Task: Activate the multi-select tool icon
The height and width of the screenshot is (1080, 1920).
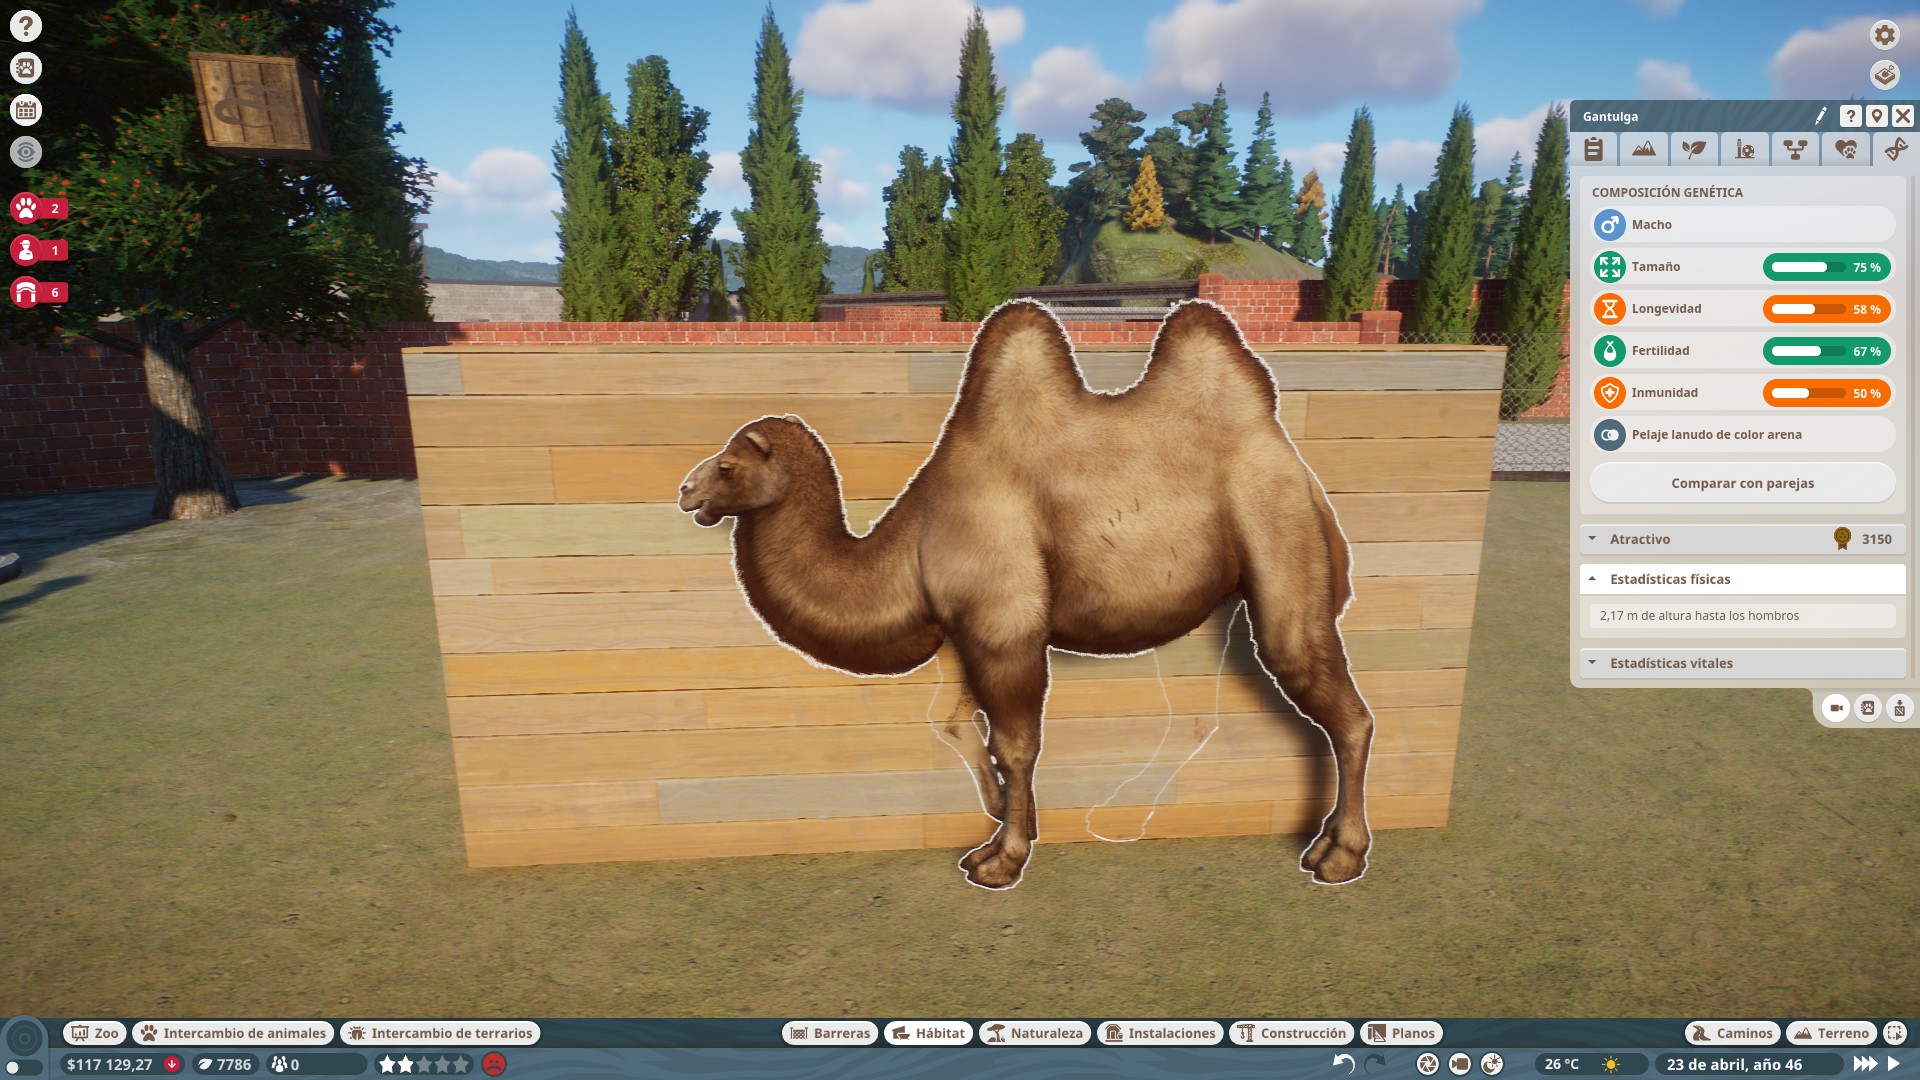Action: (x=1895, y=1033)
